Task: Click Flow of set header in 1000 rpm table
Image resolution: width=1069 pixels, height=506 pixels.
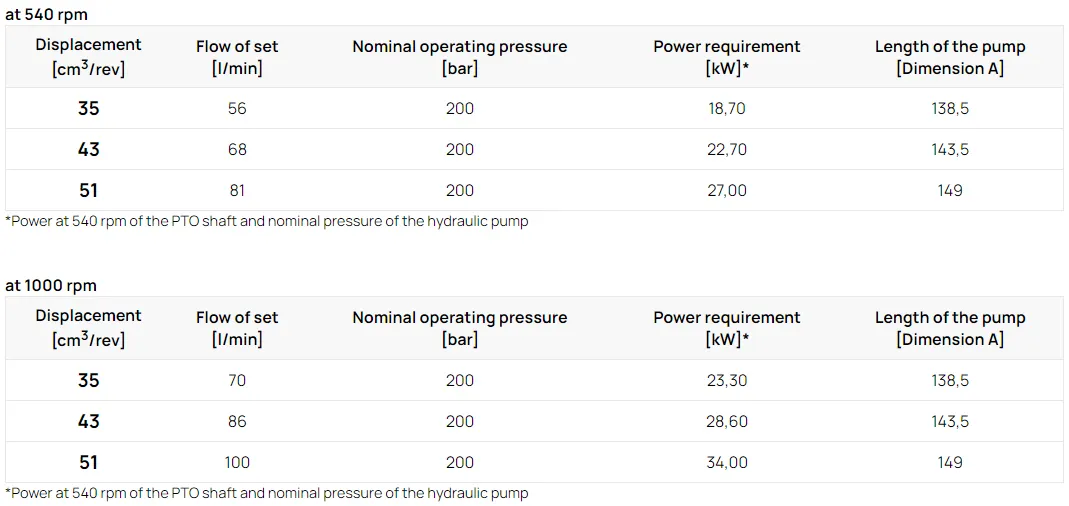Action: pos(237,328)
